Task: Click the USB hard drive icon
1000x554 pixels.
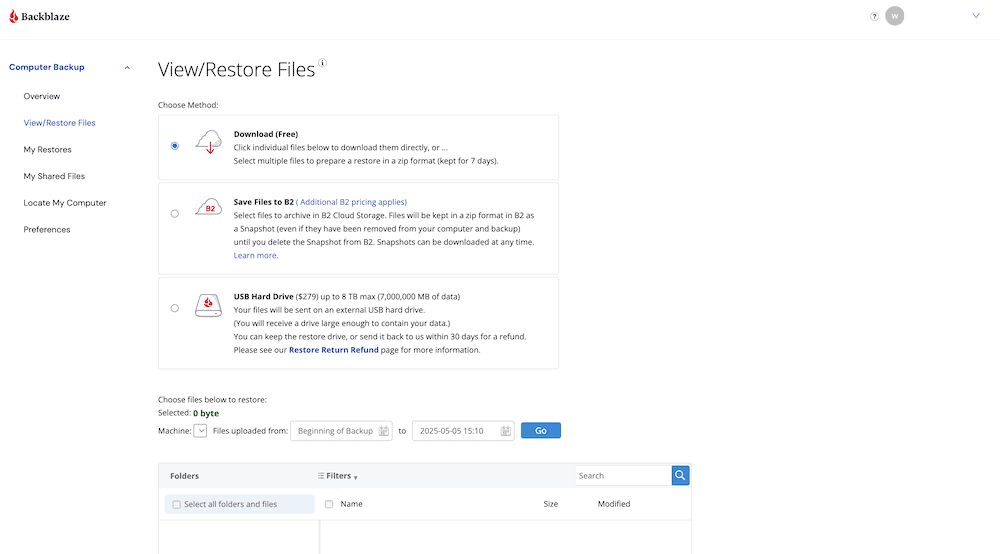Action: (x=209, y=305)
